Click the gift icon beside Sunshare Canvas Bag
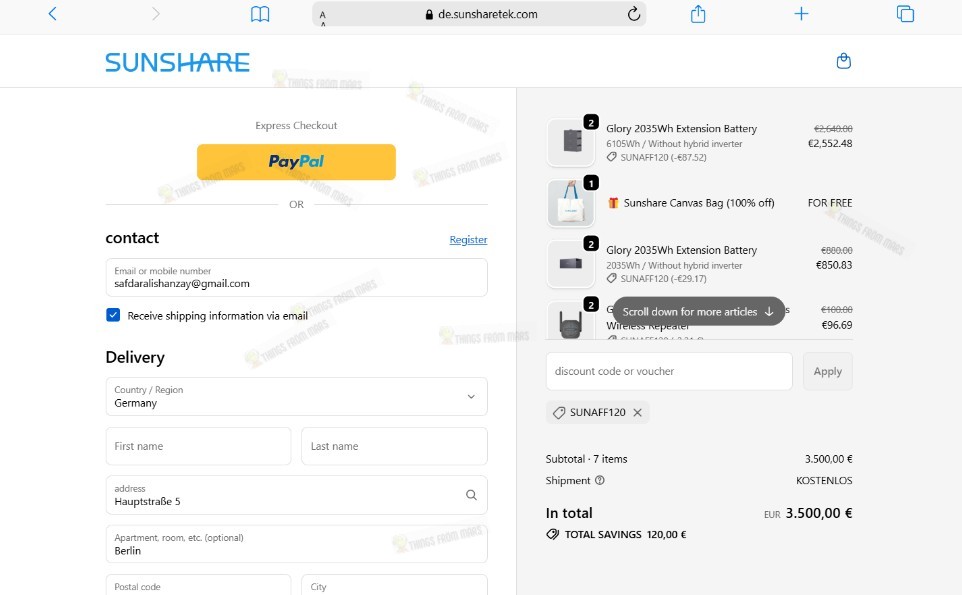The width and height of the screenshot is (962, 595). (613, 203)
